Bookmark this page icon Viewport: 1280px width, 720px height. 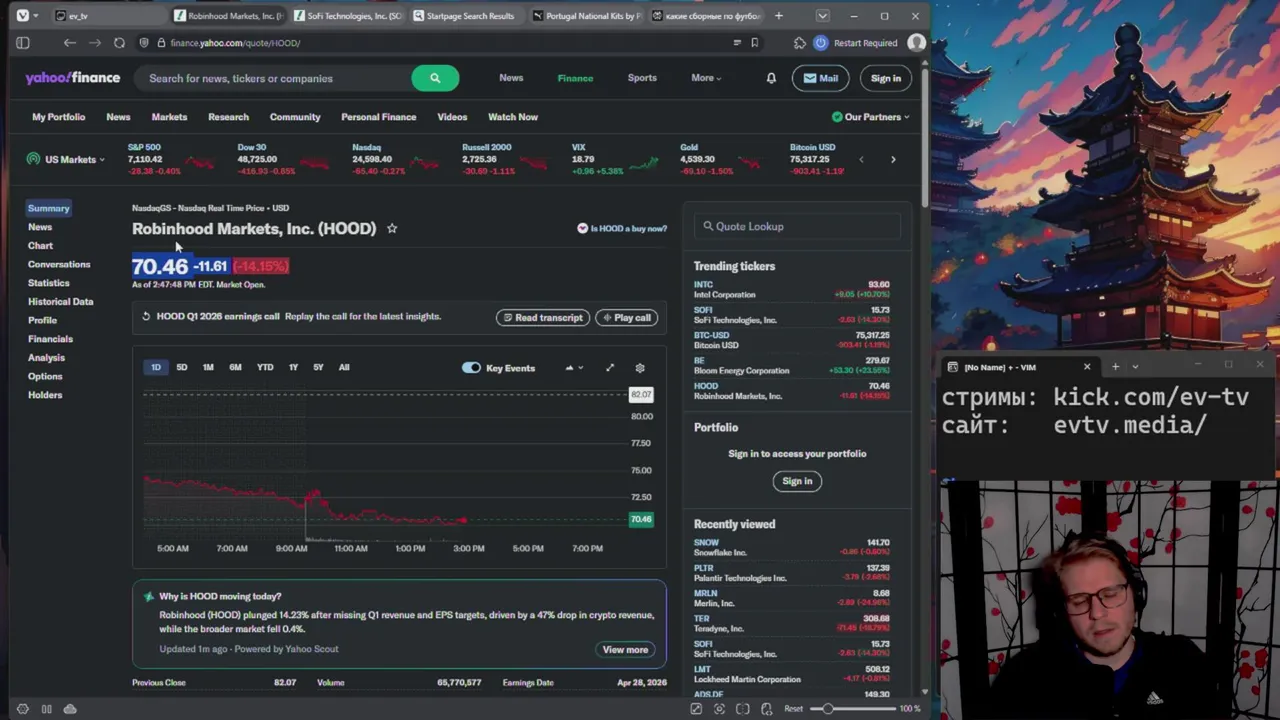(x=754, y=43)
